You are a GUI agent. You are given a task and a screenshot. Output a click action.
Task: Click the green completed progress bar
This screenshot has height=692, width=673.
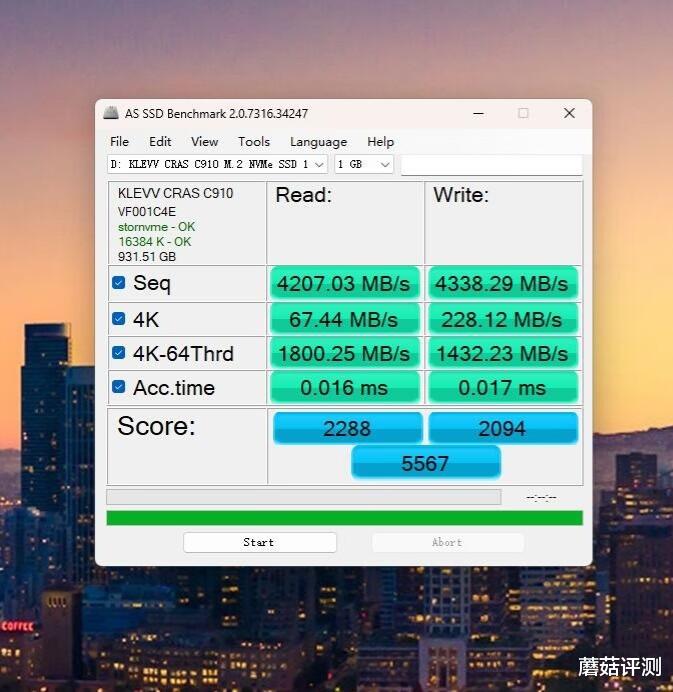point(344,518)
